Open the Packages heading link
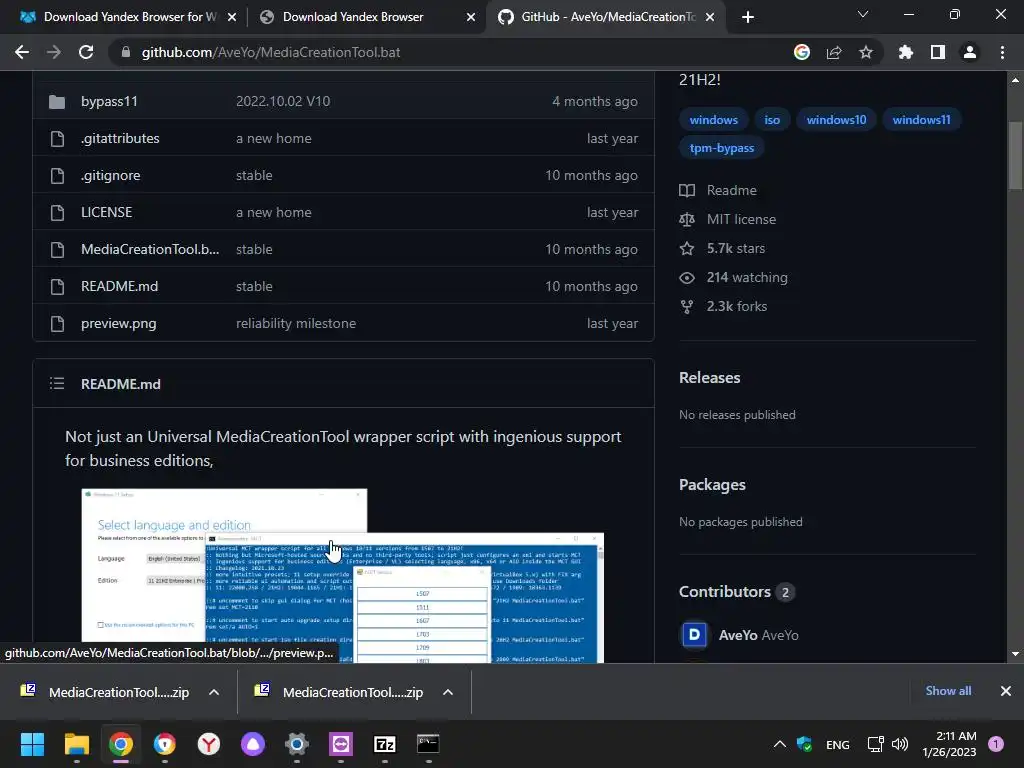Viewport: 1024px width, 768px height. (x=712, y=485)
